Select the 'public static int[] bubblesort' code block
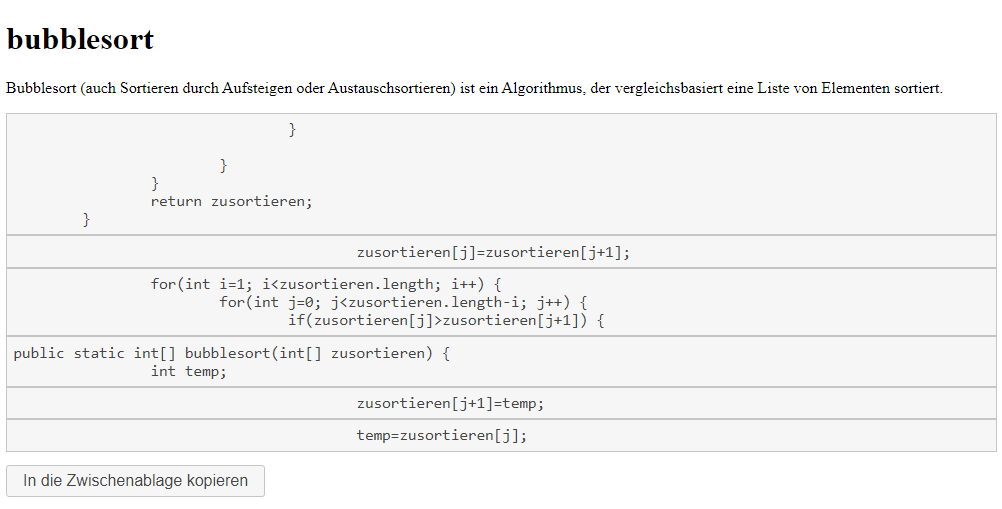This screenshot has width=1002, height=509. pos(501,361)
